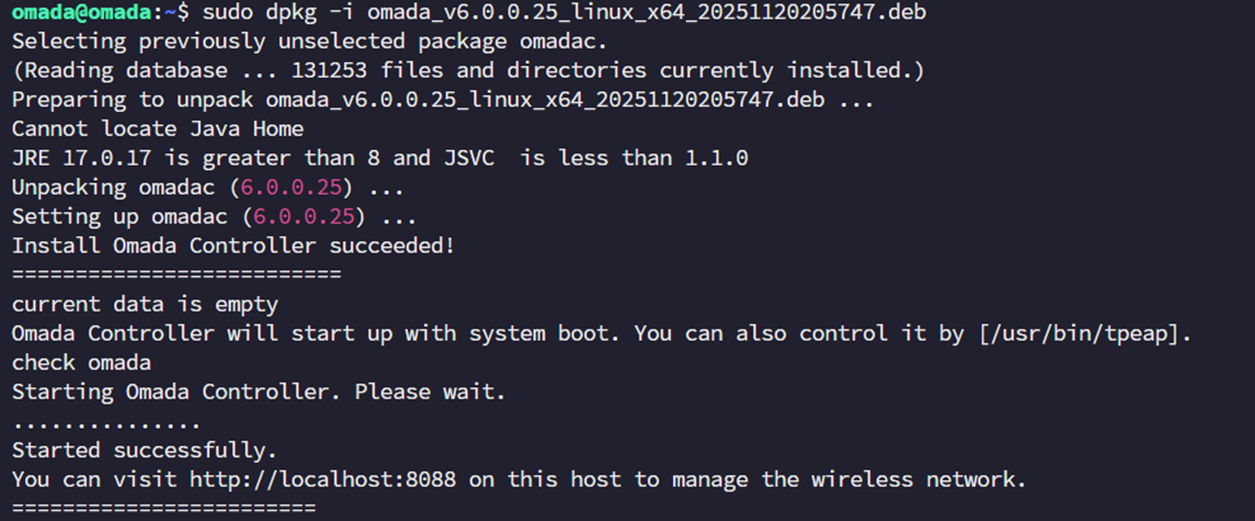
Task: Click 'Selecting previously unselected package omadac.' line
Action: 309,42
